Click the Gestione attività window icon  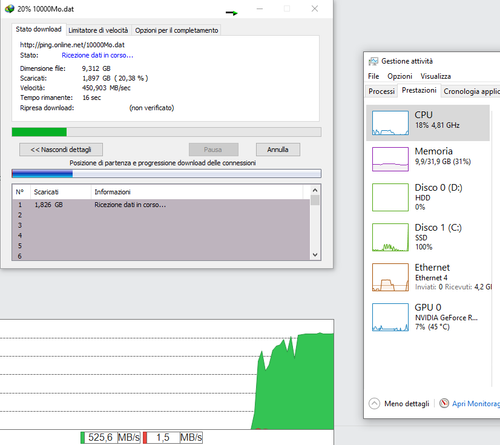coord(373,61)
